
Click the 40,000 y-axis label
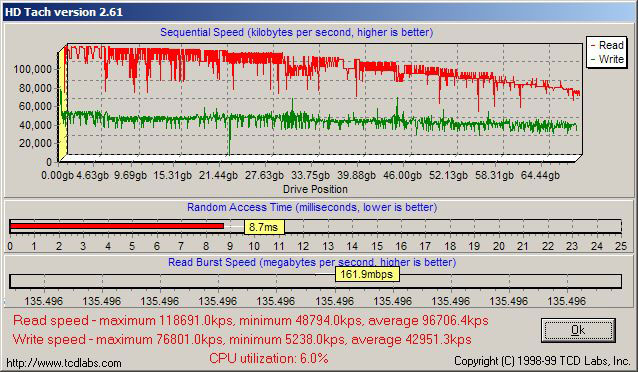point(35,125)
